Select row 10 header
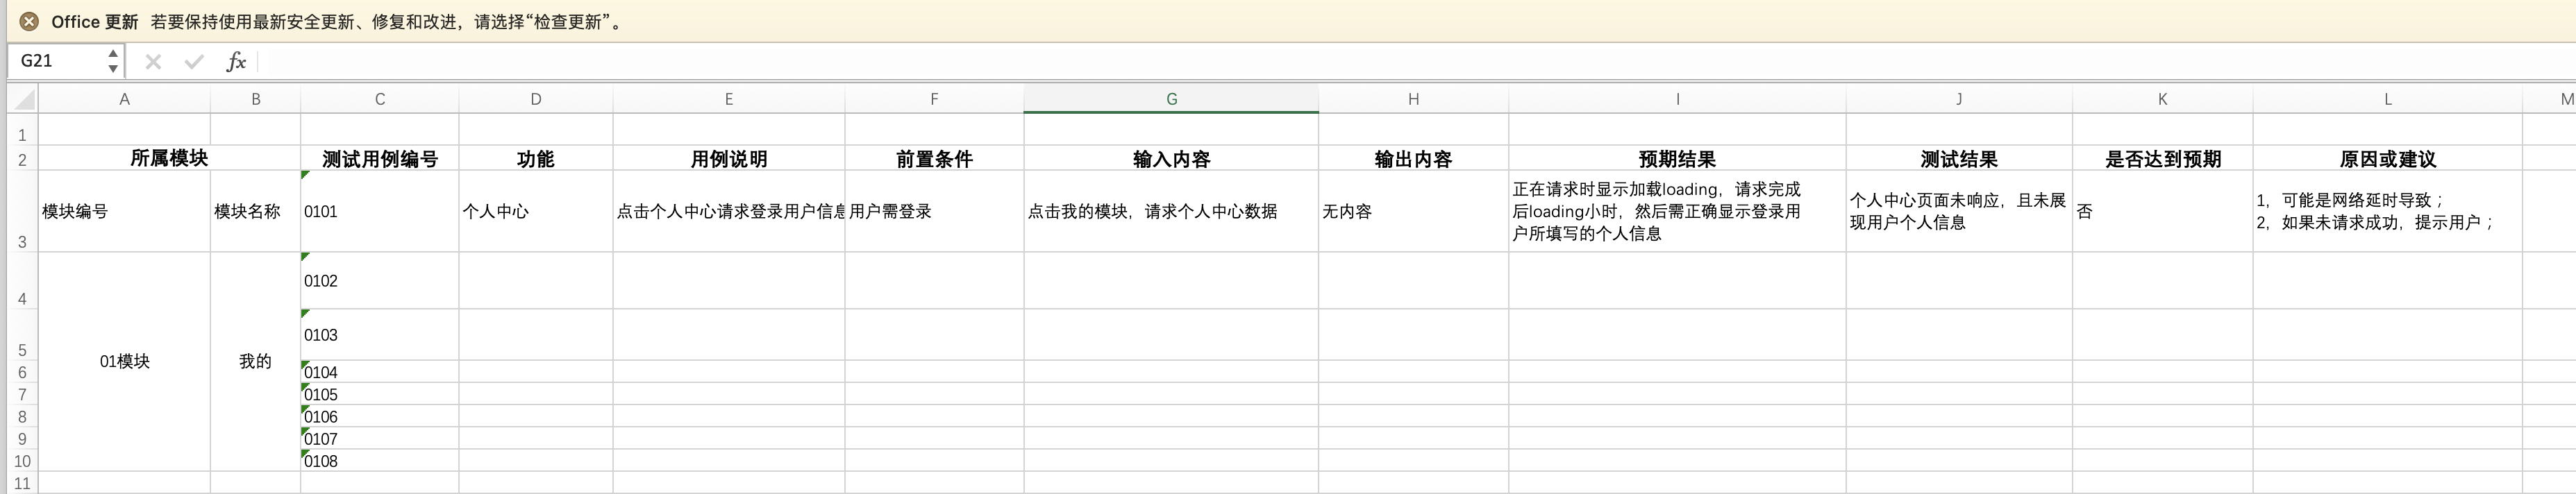The height and width of the screenshot is (494, 2576). click(22, 461)
